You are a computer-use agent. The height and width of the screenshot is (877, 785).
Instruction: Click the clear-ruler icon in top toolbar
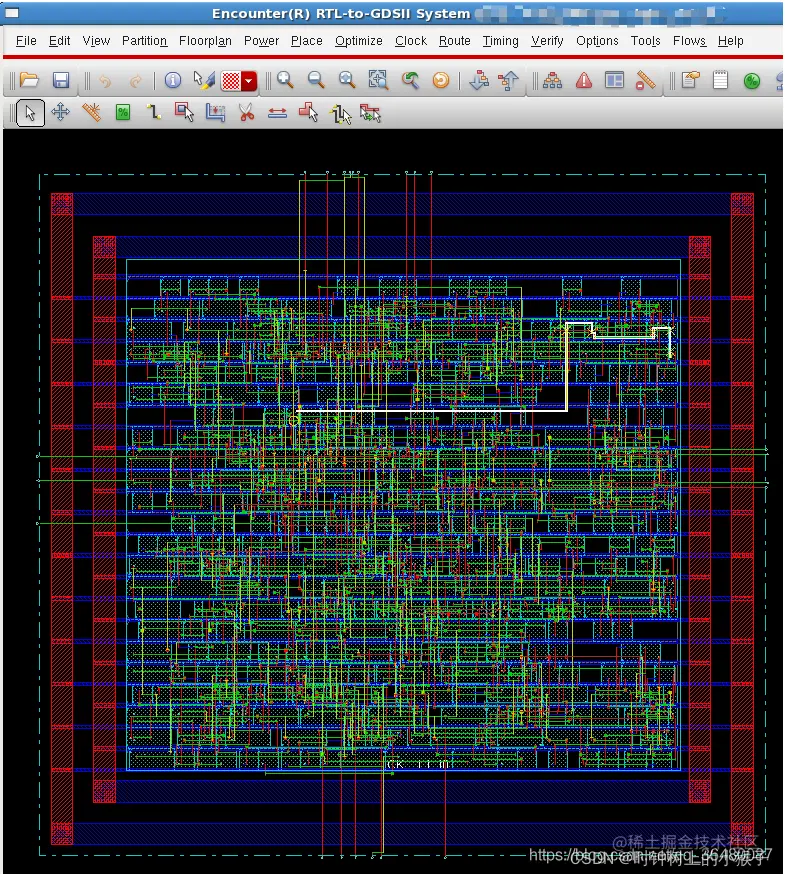645,81
